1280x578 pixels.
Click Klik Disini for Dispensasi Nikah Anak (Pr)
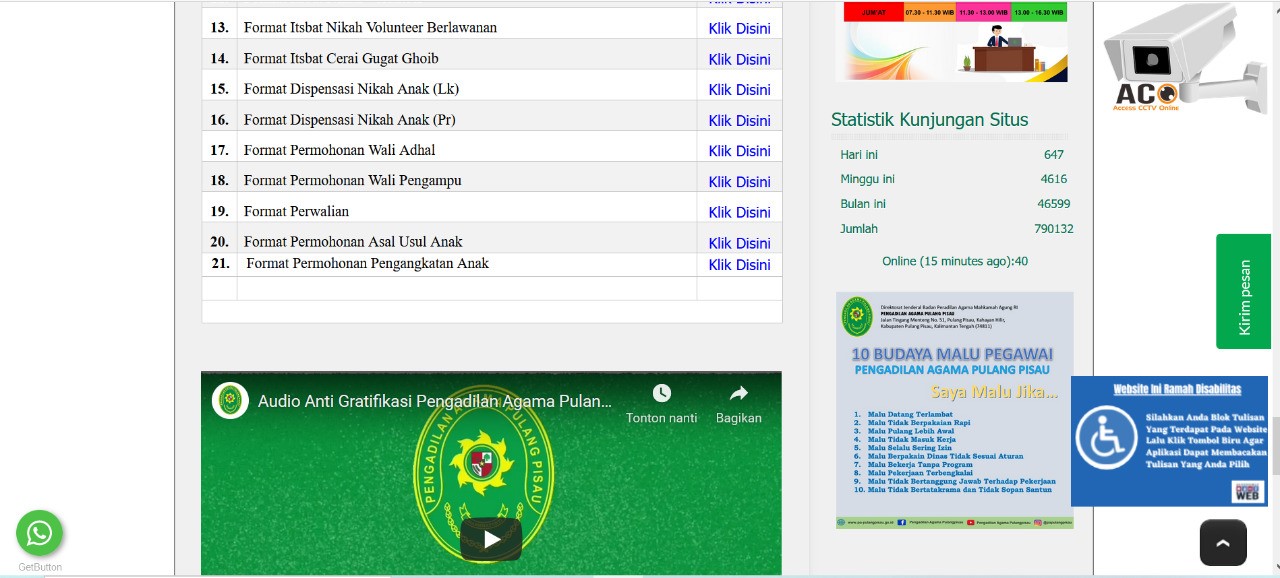pyautogui.click(x=739, y=120)
